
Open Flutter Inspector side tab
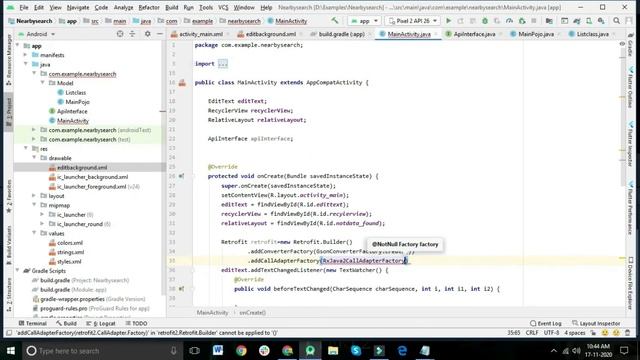point(631,144)
